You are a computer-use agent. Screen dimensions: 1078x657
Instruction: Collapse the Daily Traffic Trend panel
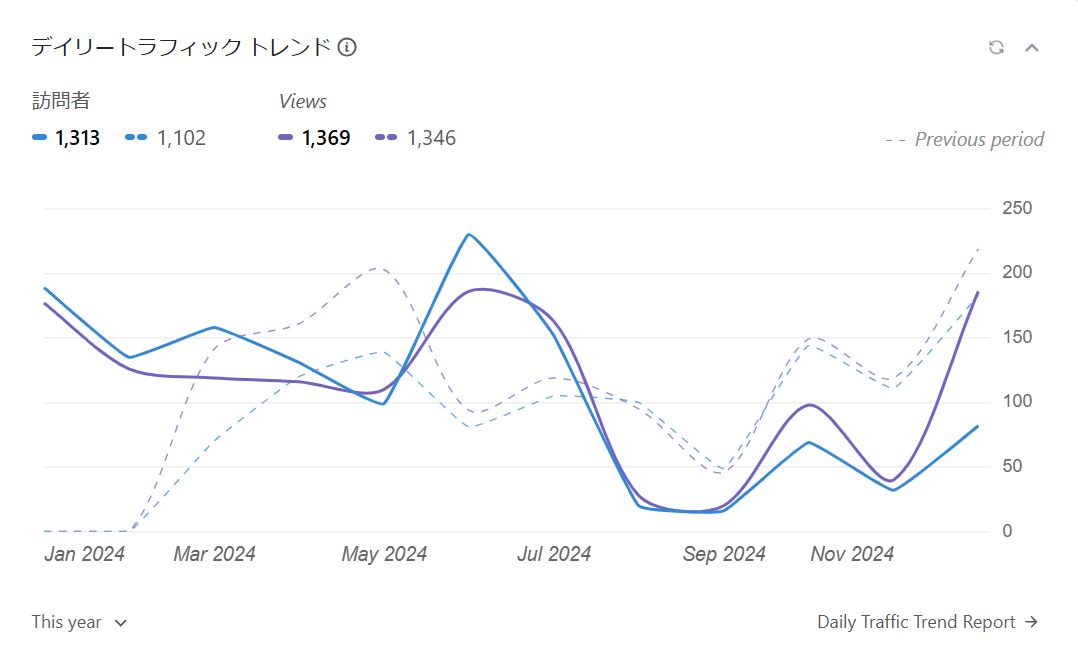pos(1032,47)
